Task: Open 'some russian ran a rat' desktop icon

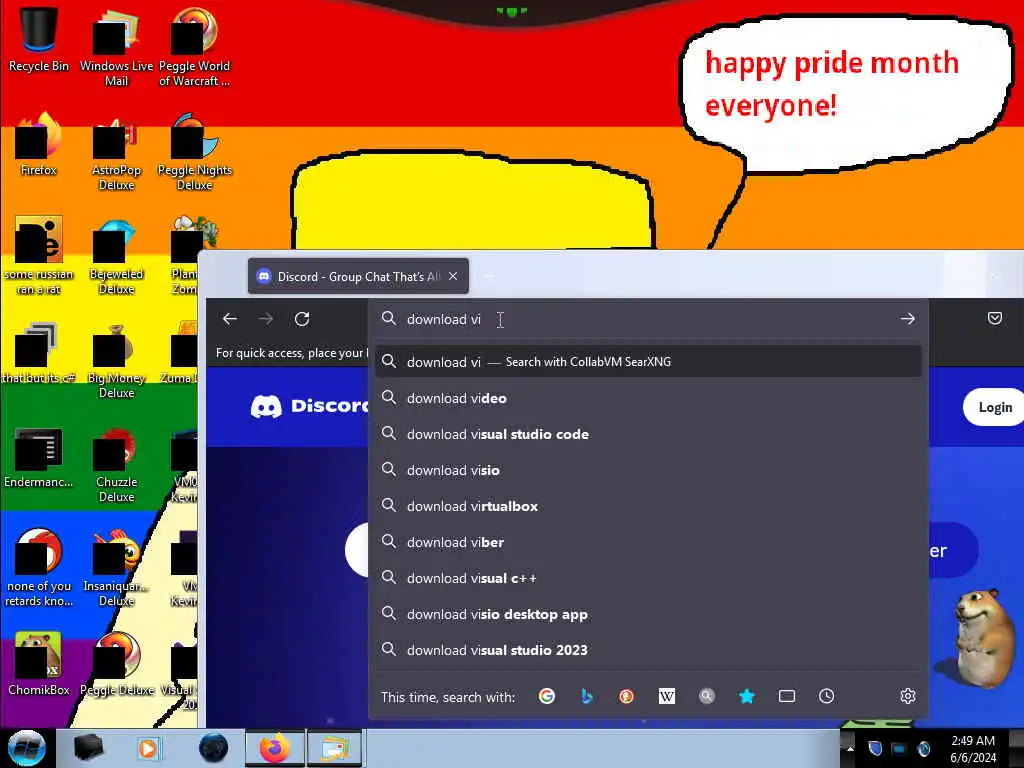Action: tap(39, 256)
